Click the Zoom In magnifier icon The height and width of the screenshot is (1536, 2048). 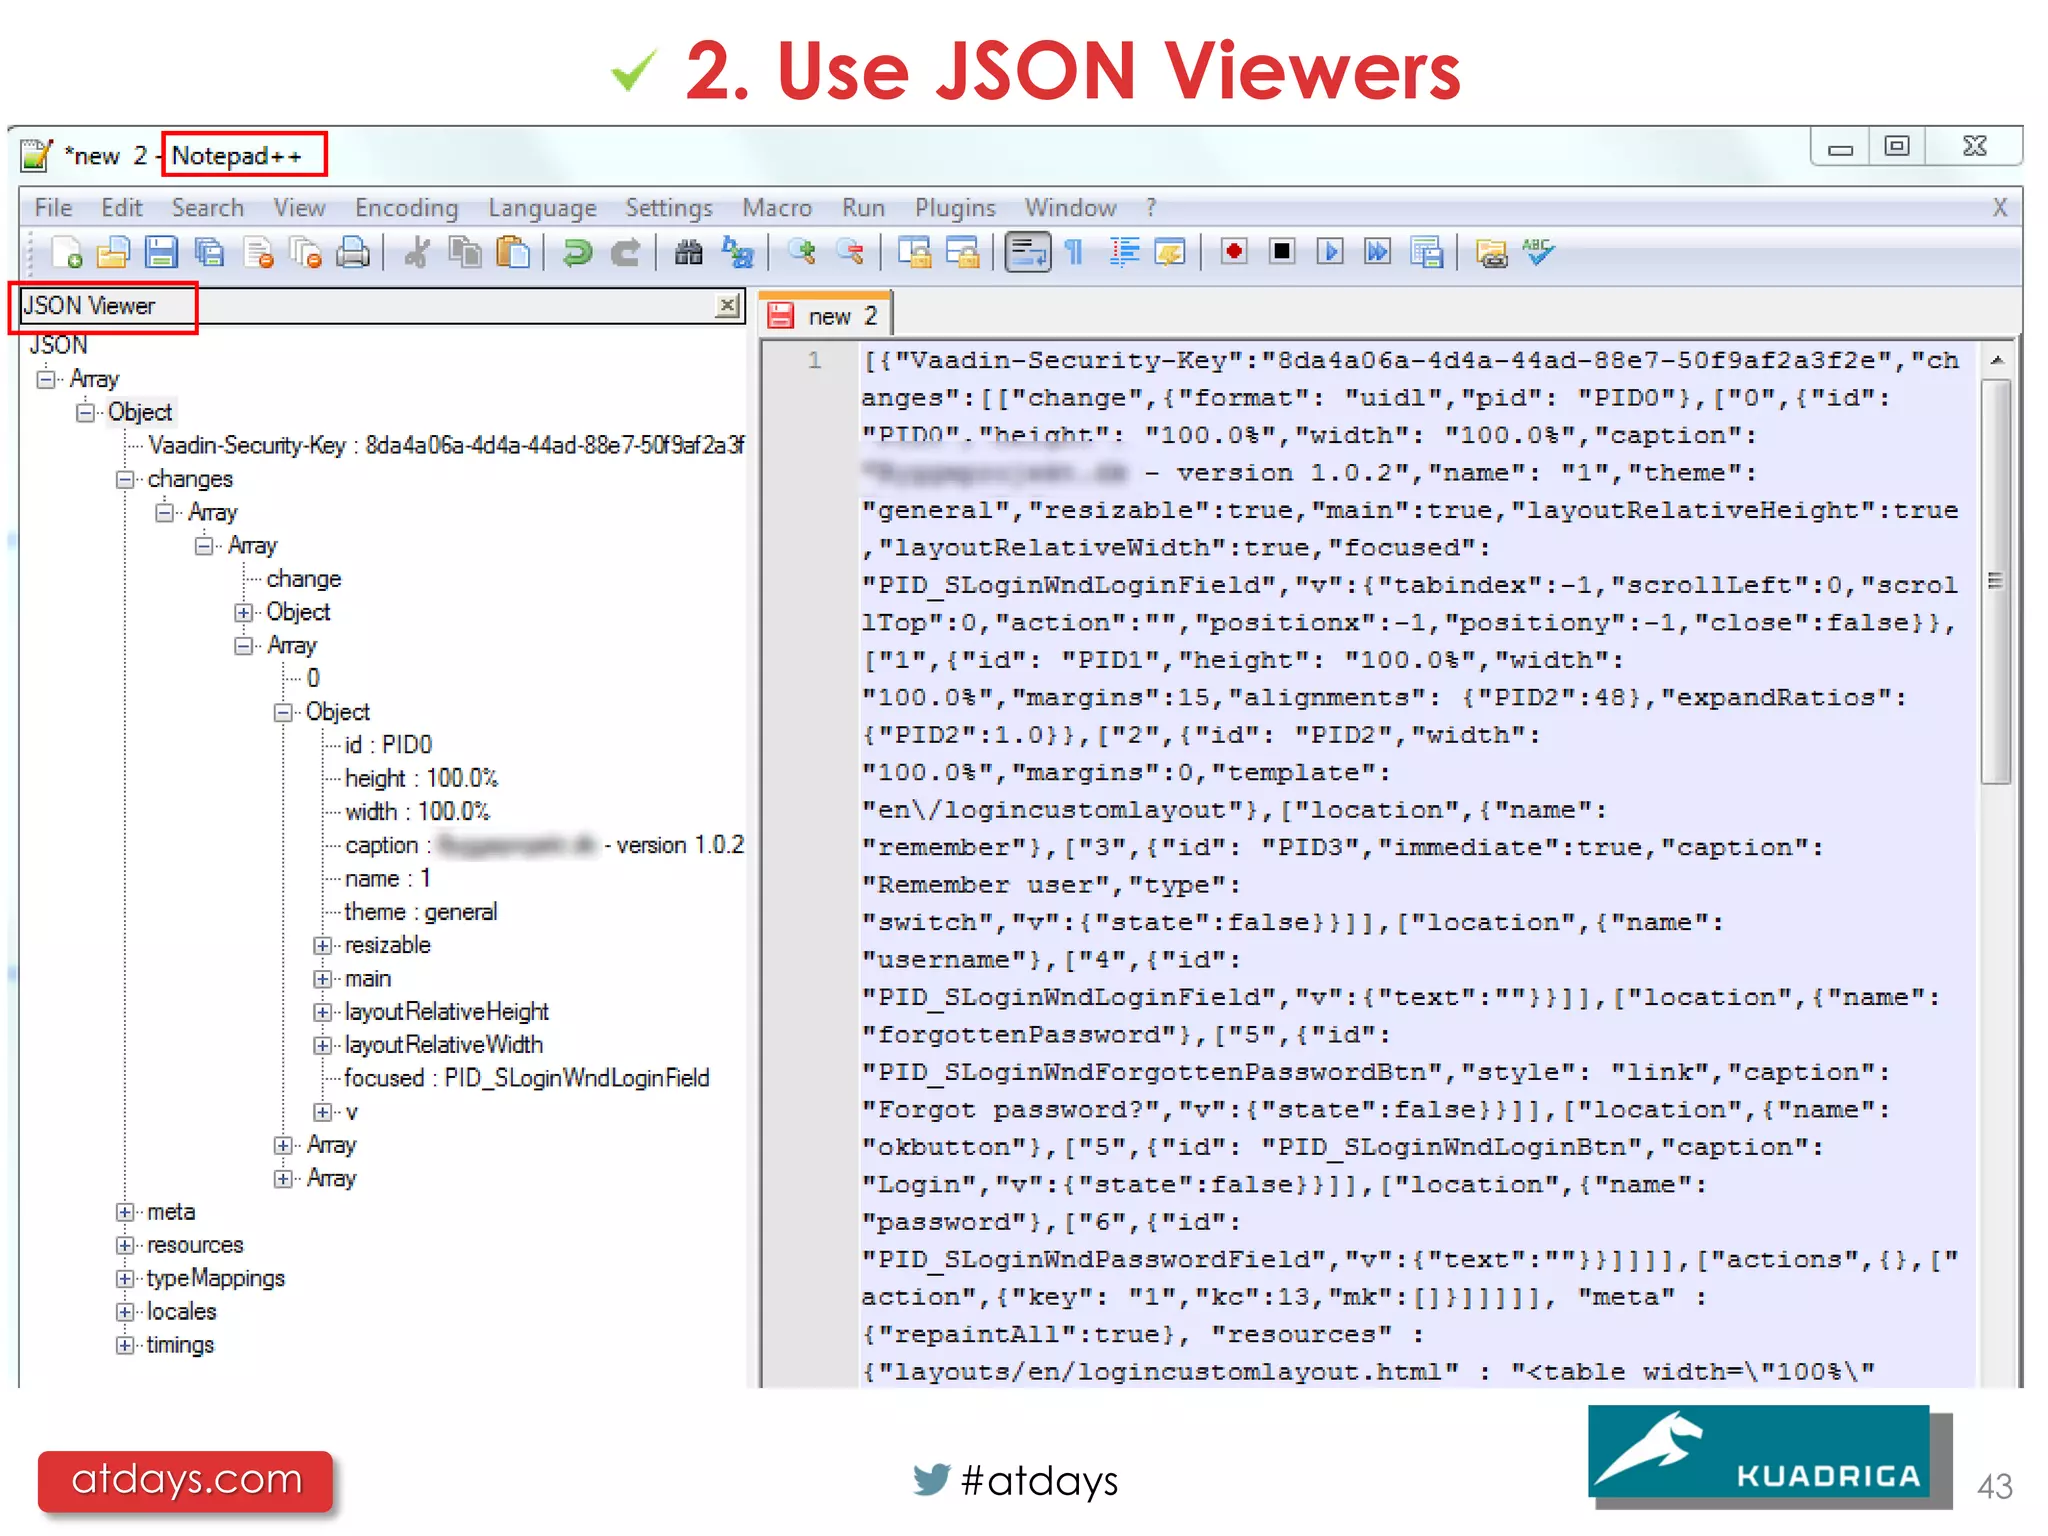802,252
